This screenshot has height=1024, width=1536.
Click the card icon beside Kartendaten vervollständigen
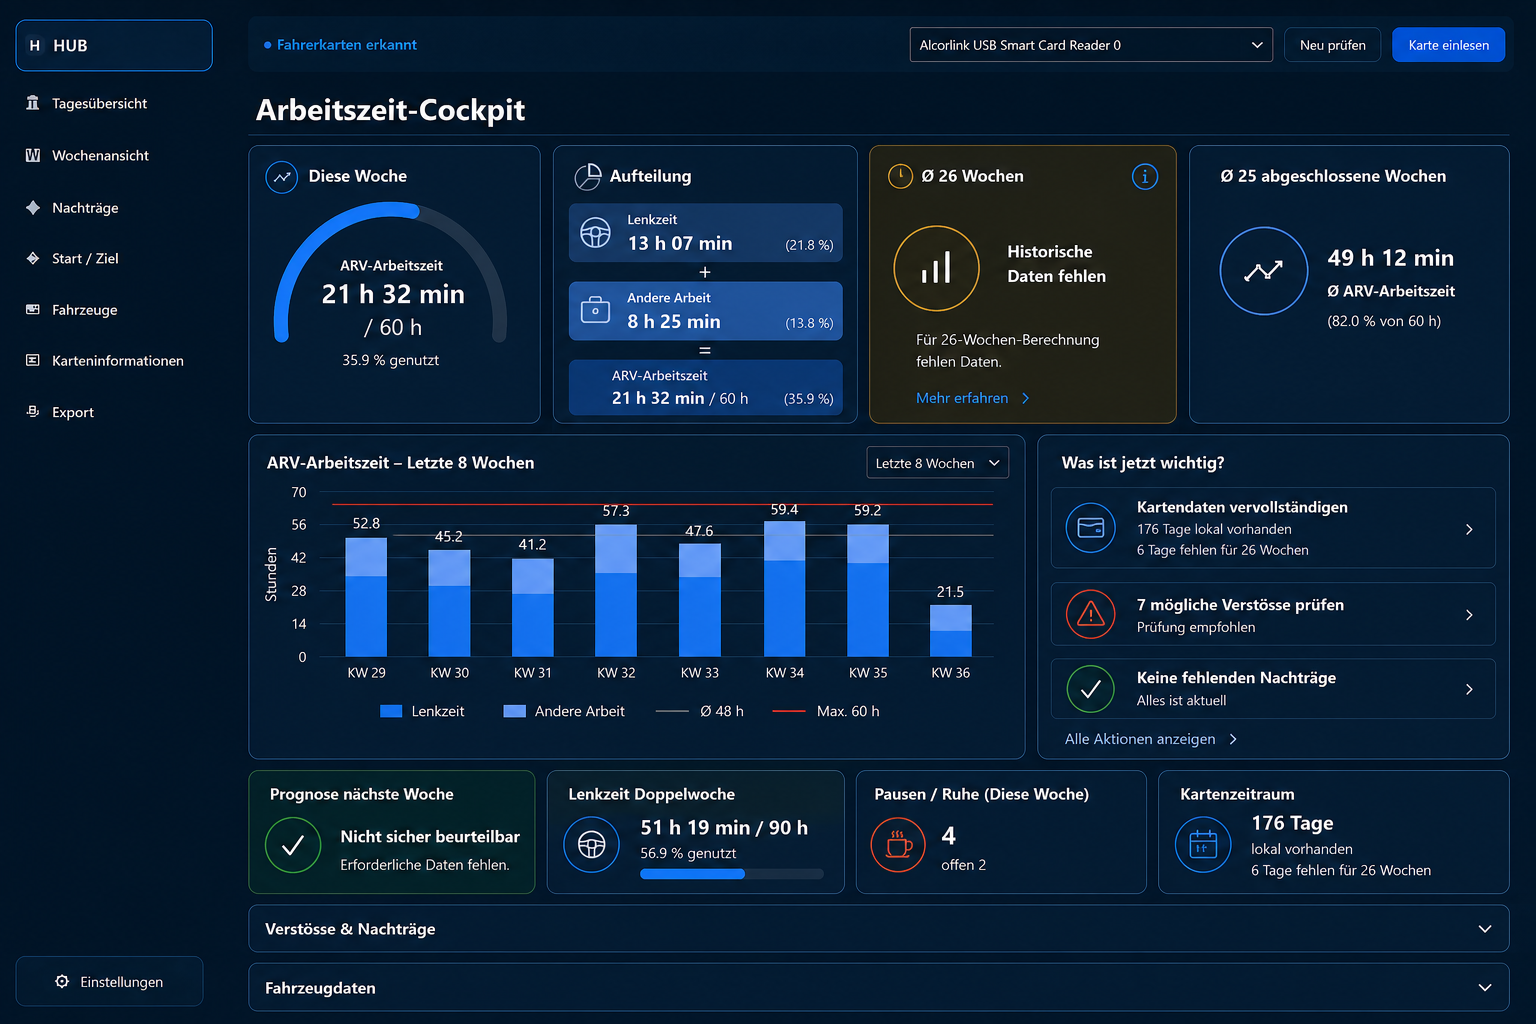(1091, 528)
